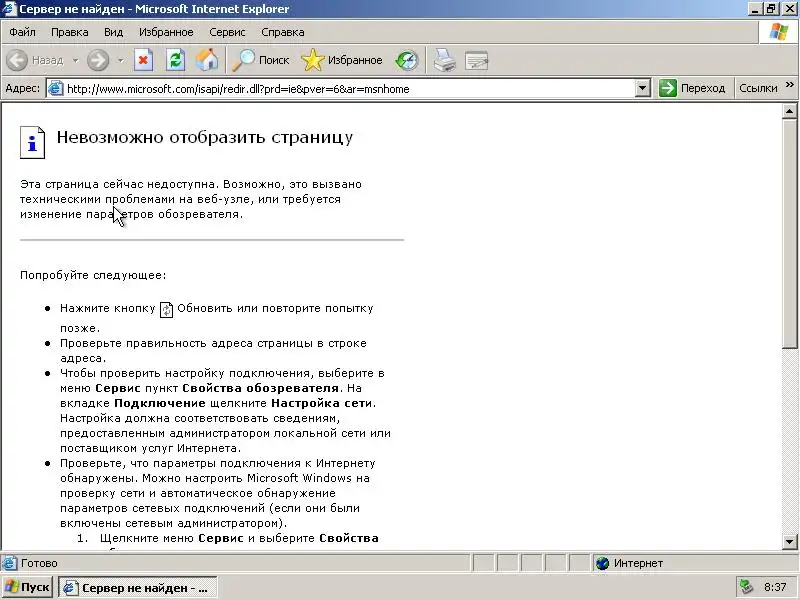This screenshot has height=600, width=800.
Task: Click the Готово status text
Action: (39, 563)
